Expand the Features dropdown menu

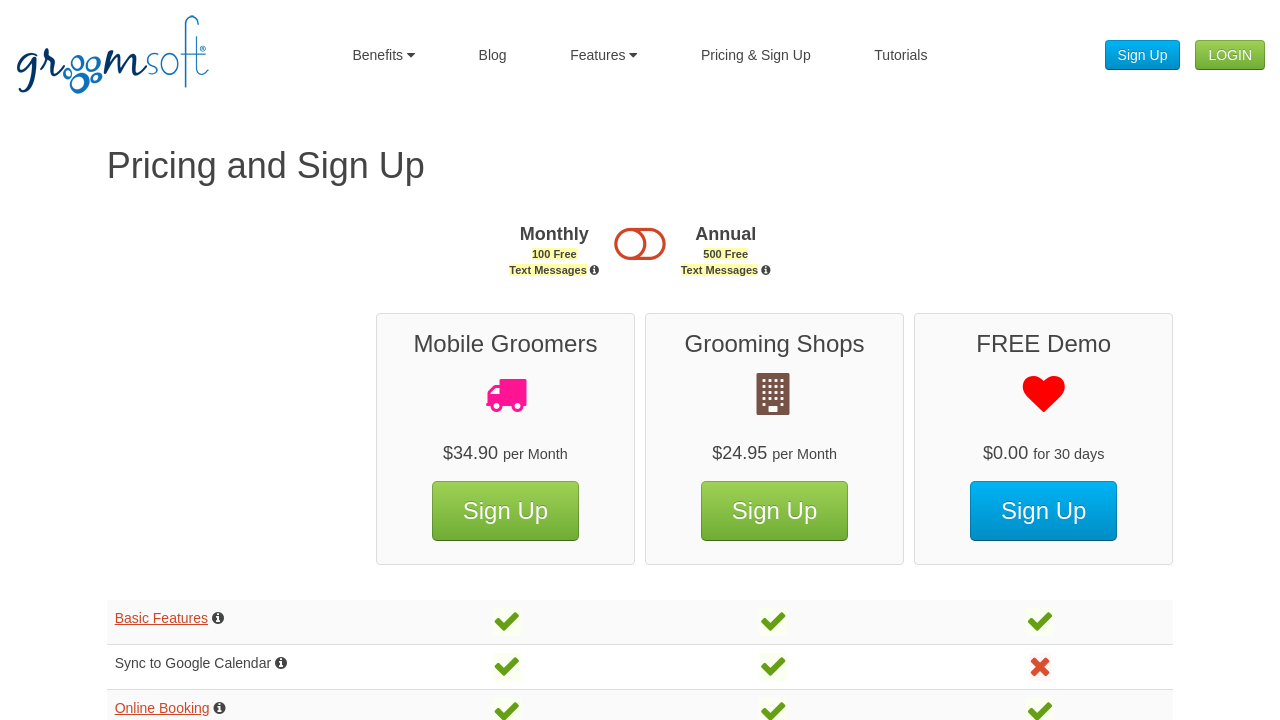(603, 55)
